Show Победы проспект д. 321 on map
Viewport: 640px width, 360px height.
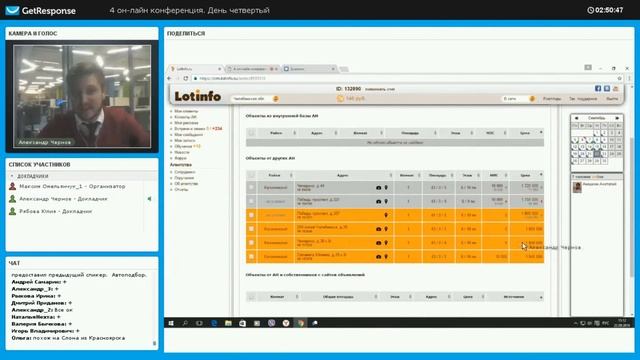pyautogui.click(x=386, y=201)
